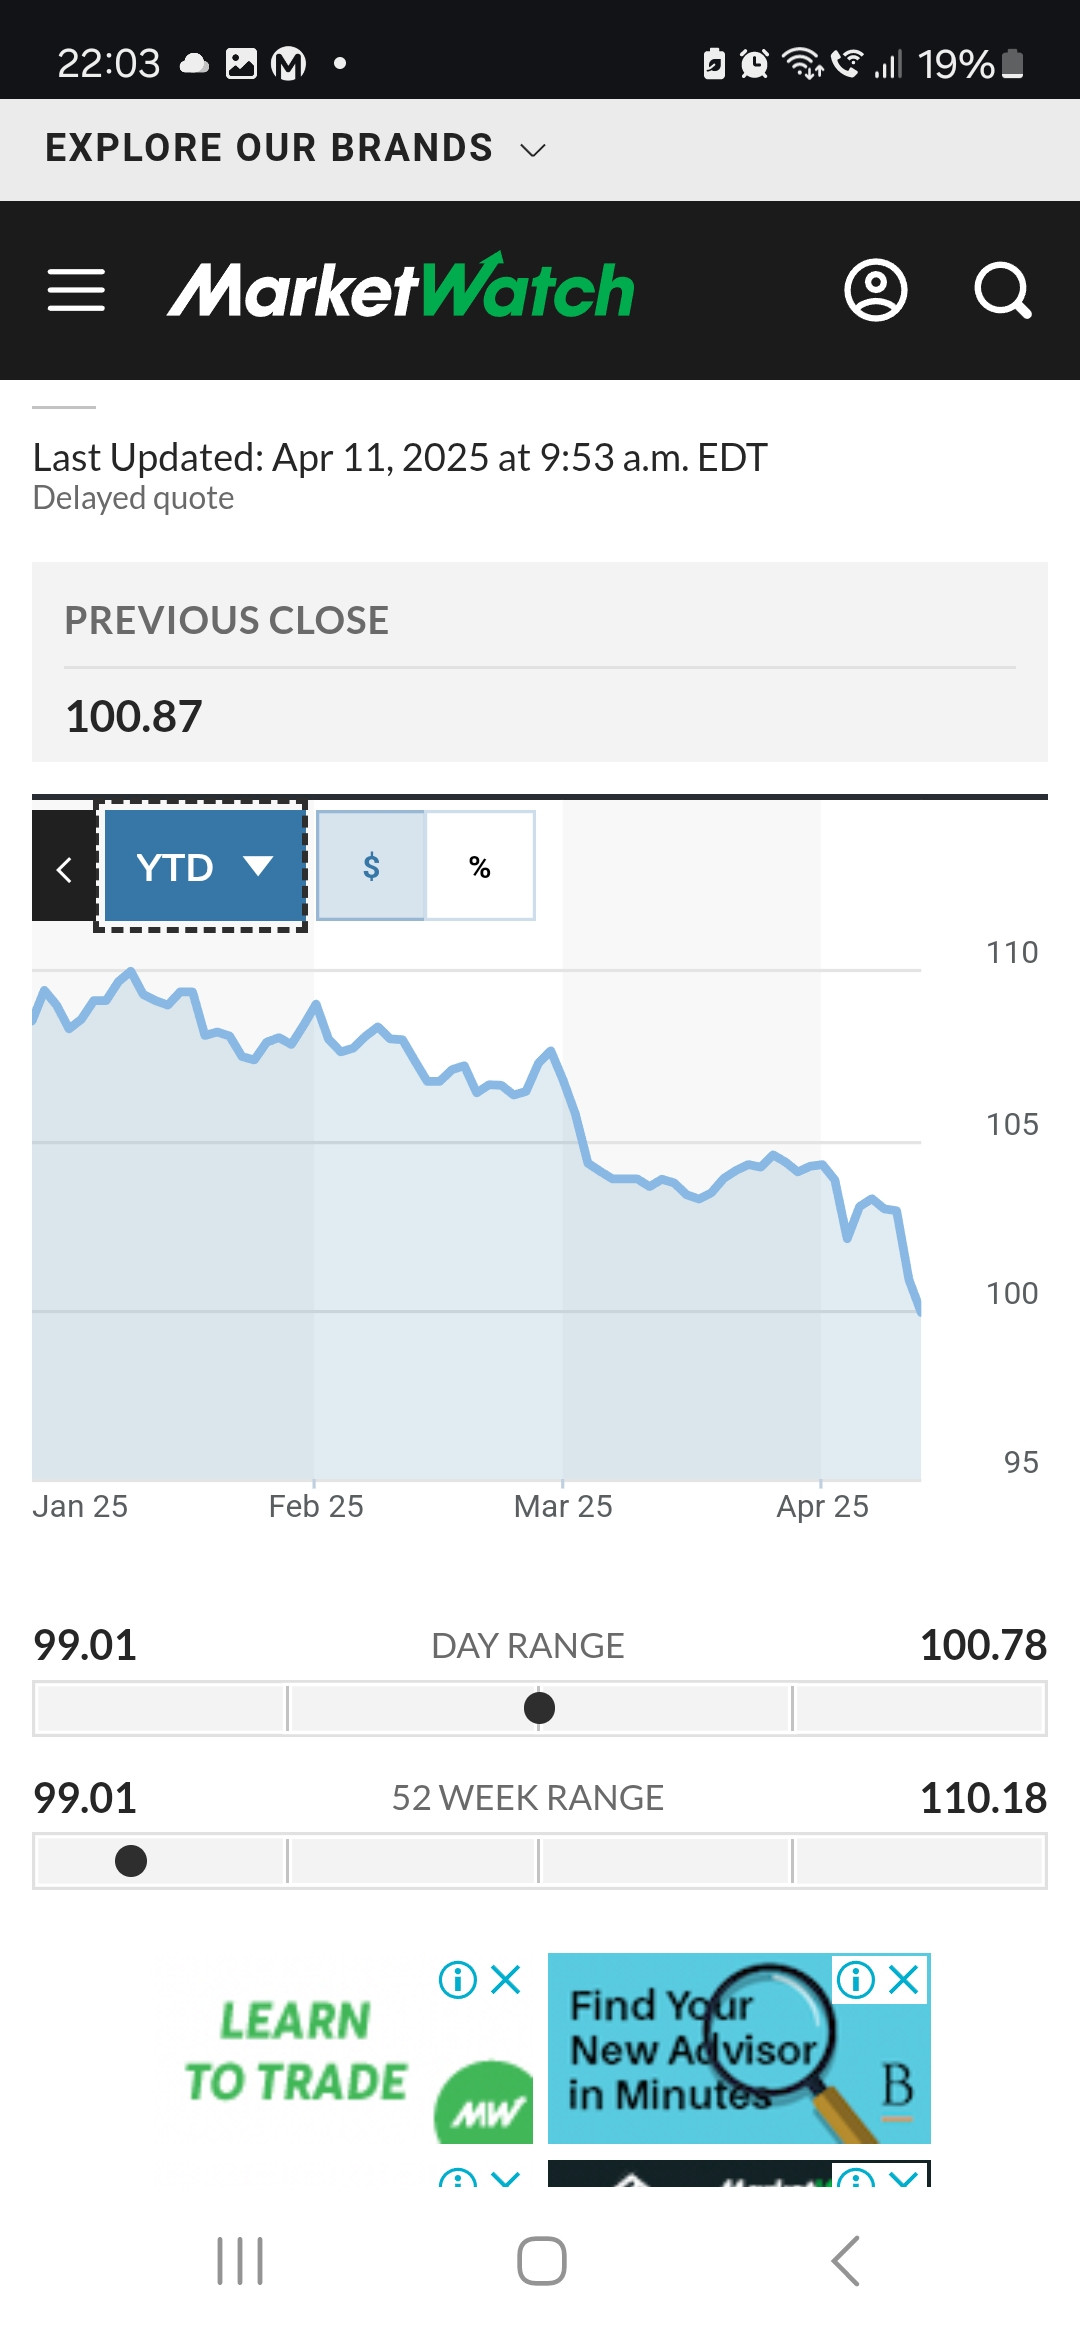Collapse the chart panel with left chevron
Viewport: 1080px width, 2340px height.
click(64, 866)
